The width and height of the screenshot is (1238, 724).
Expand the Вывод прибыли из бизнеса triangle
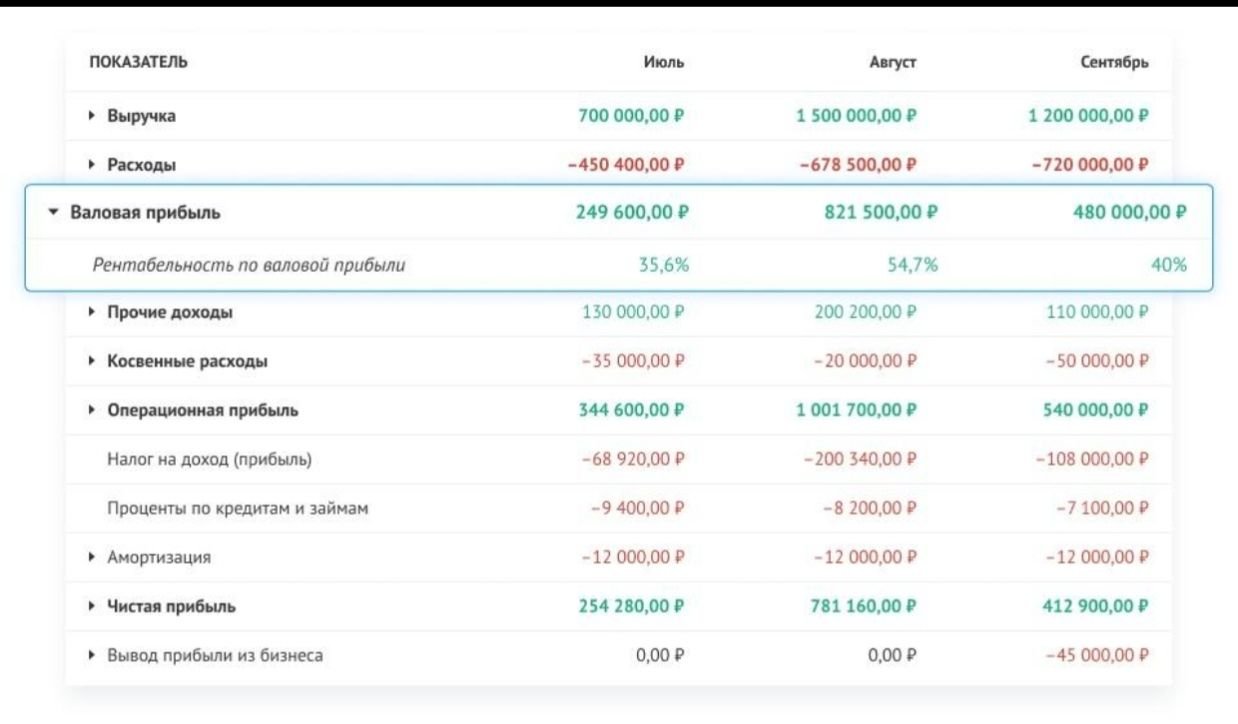click(93, 656)
